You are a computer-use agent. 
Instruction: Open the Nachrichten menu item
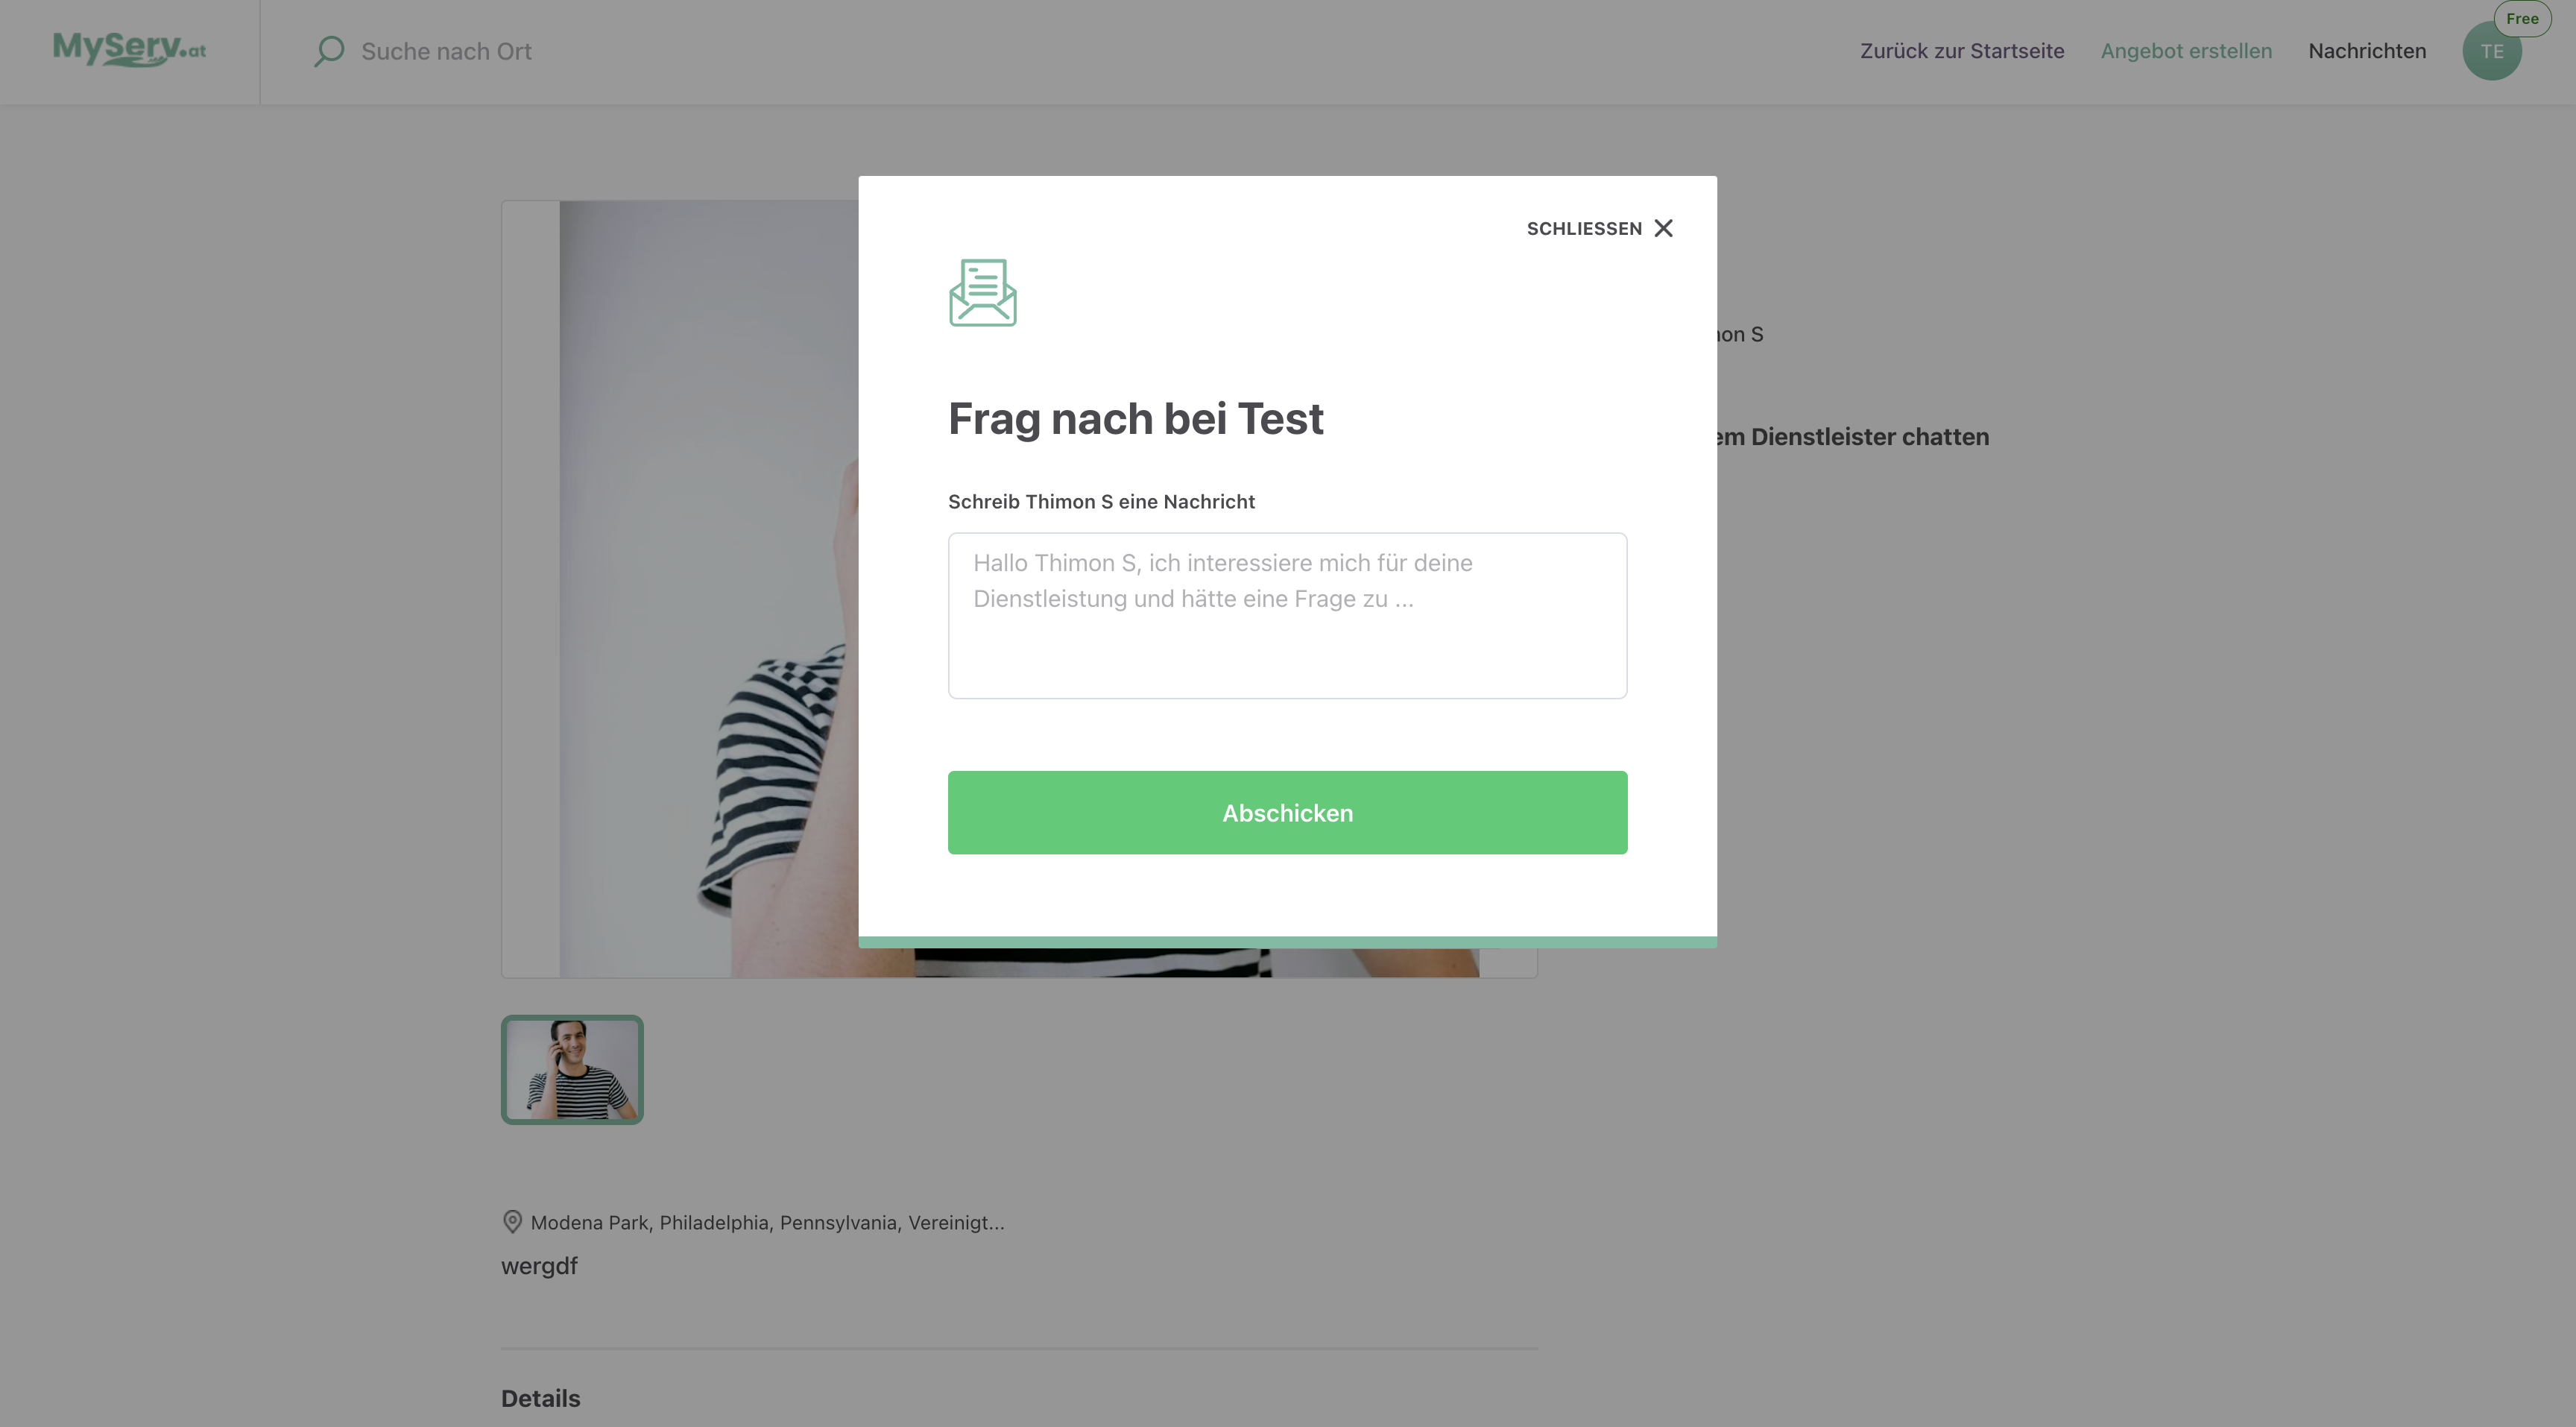(2367, 51)
